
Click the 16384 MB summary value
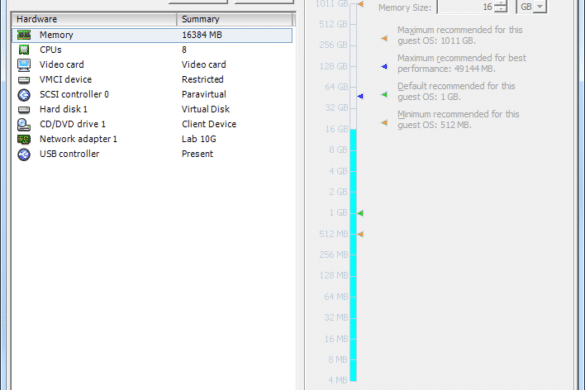pyautogui.click(x=202, y=35)
